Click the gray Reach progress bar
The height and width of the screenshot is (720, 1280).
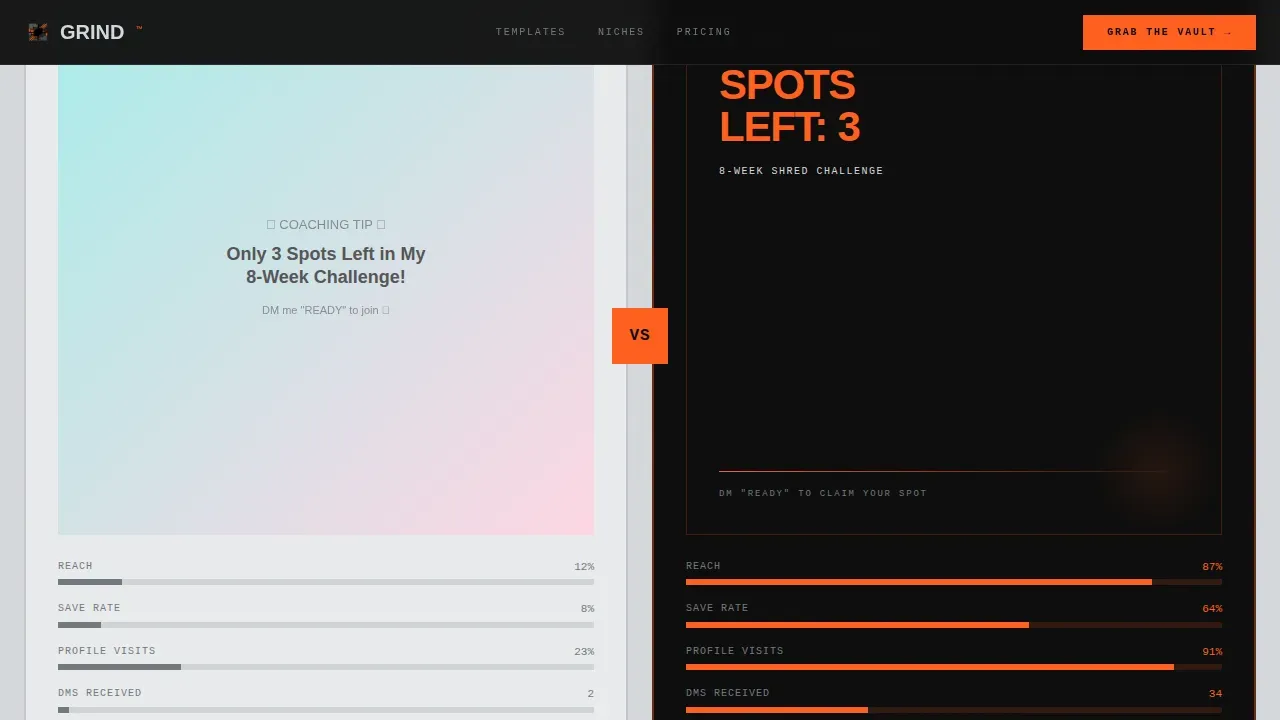pos(326,582)
